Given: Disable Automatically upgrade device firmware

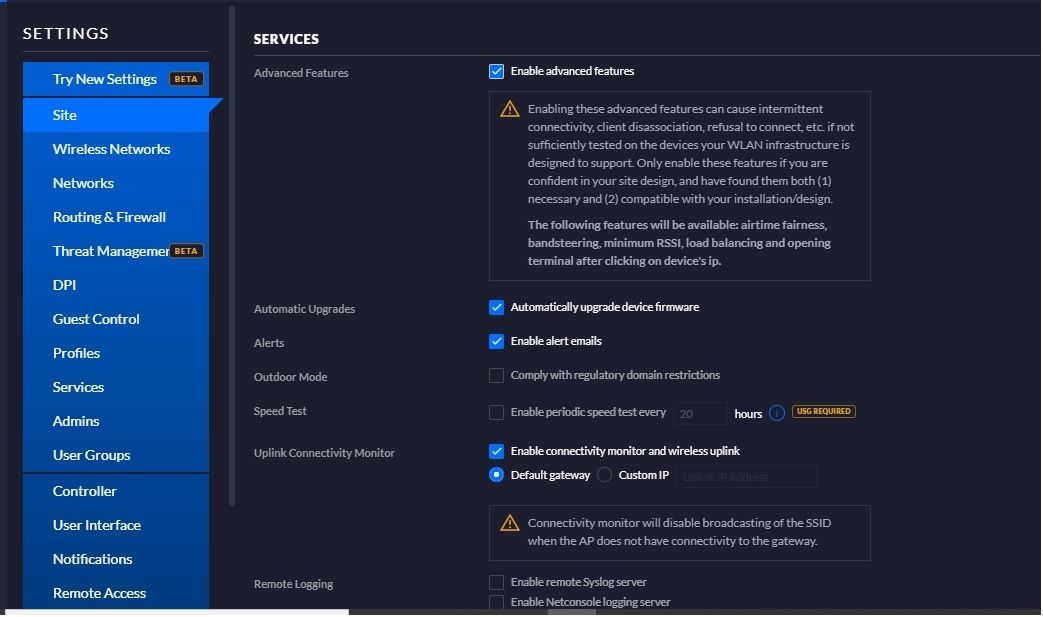Looking at the screenshot, I should pos(496,307).
